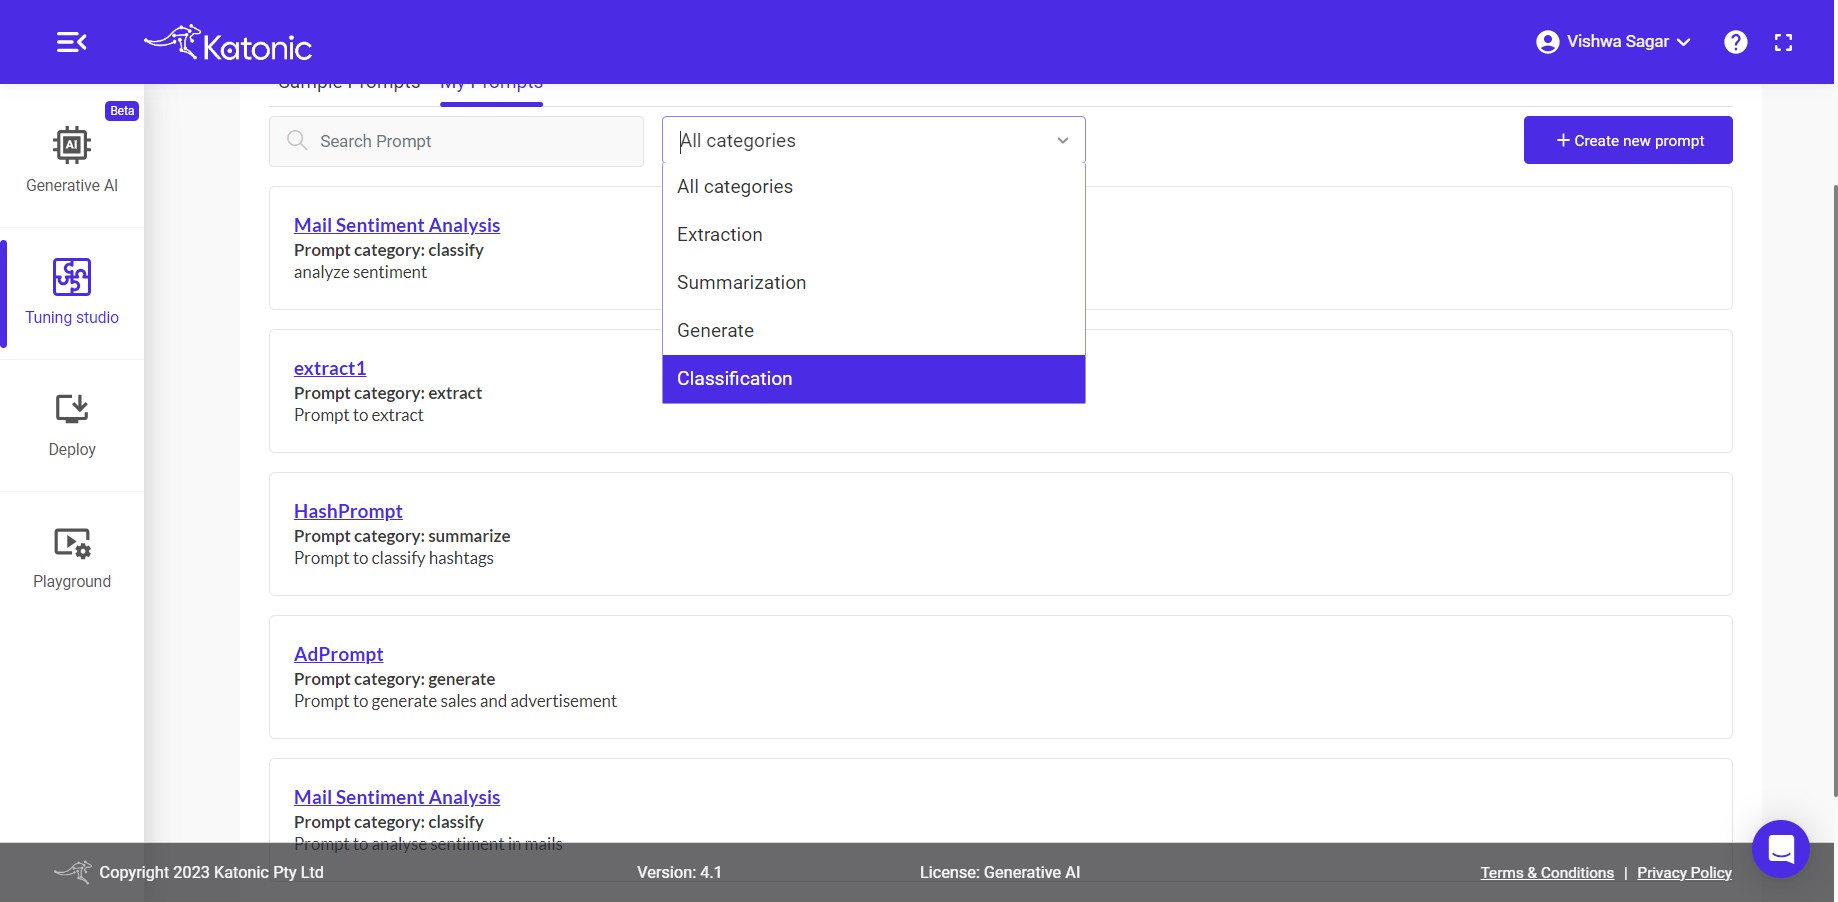Open the bottom Mail Sentiment Analysis prompt
Screen dimensions: 1838x902
pyautogui.click(x=397, y=797)
